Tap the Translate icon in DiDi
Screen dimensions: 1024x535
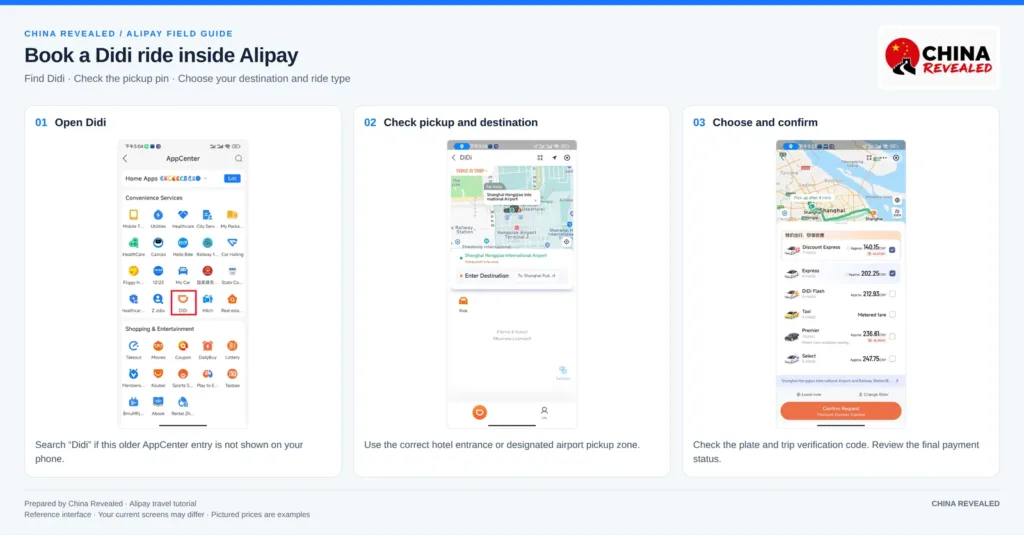click(x=563, y=373)
